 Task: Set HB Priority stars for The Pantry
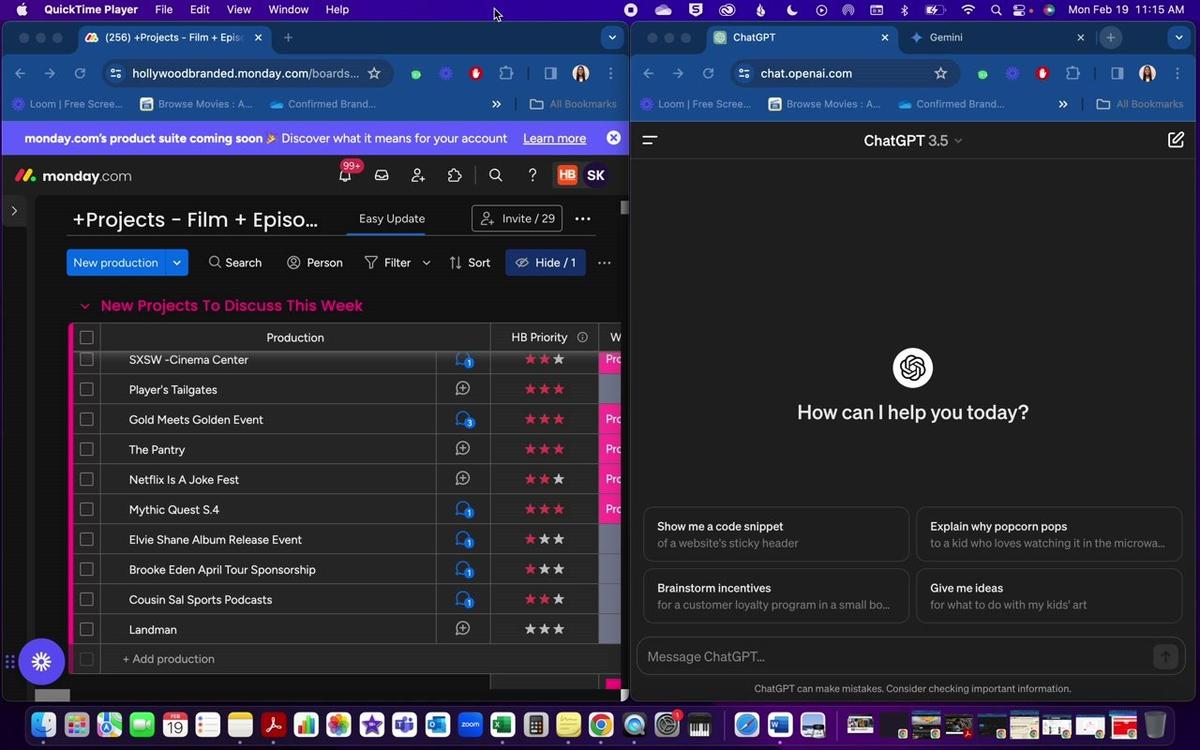point(544,449)
